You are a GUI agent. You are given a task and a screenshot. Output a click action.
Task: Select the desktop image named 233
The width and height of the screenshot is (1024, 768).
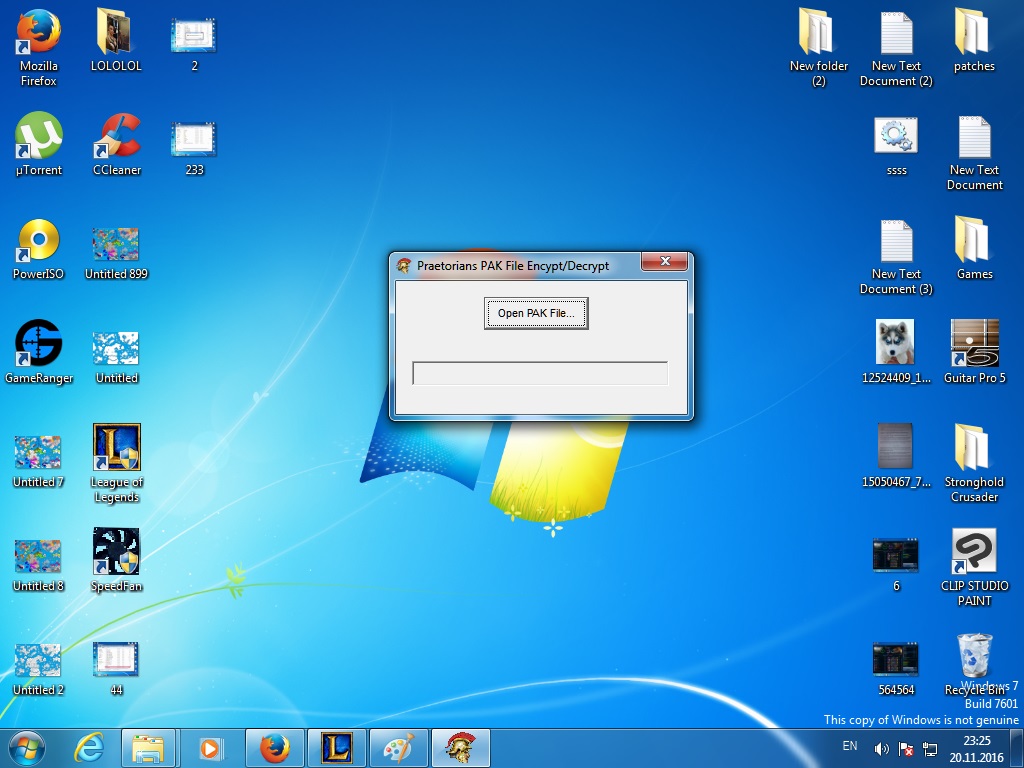[x=194, y=148]
